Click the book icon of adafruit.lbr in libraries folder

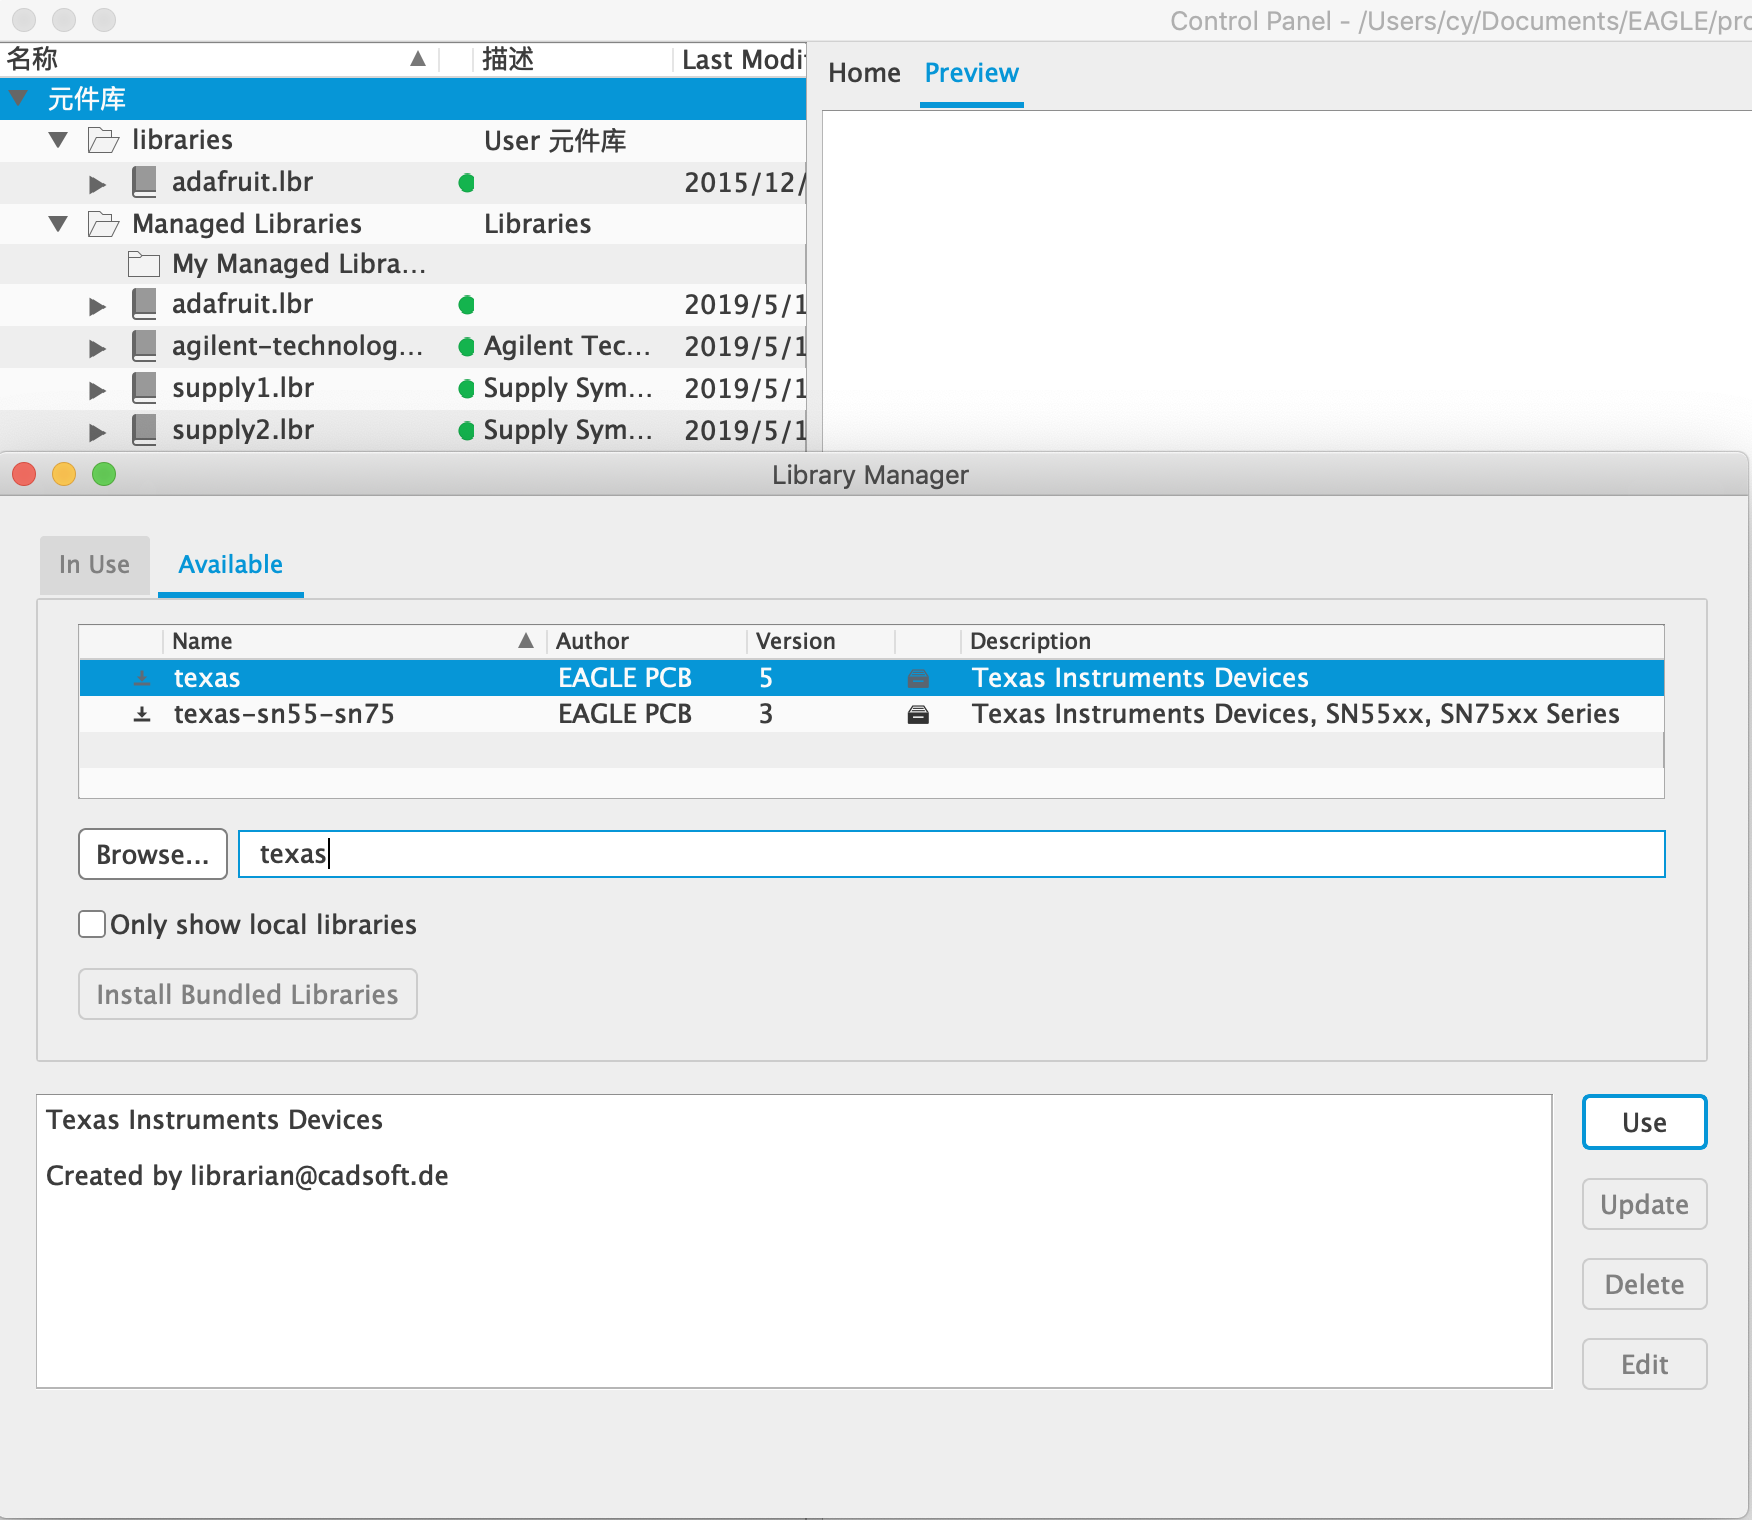pyautogui.click(x=144, y=182)
